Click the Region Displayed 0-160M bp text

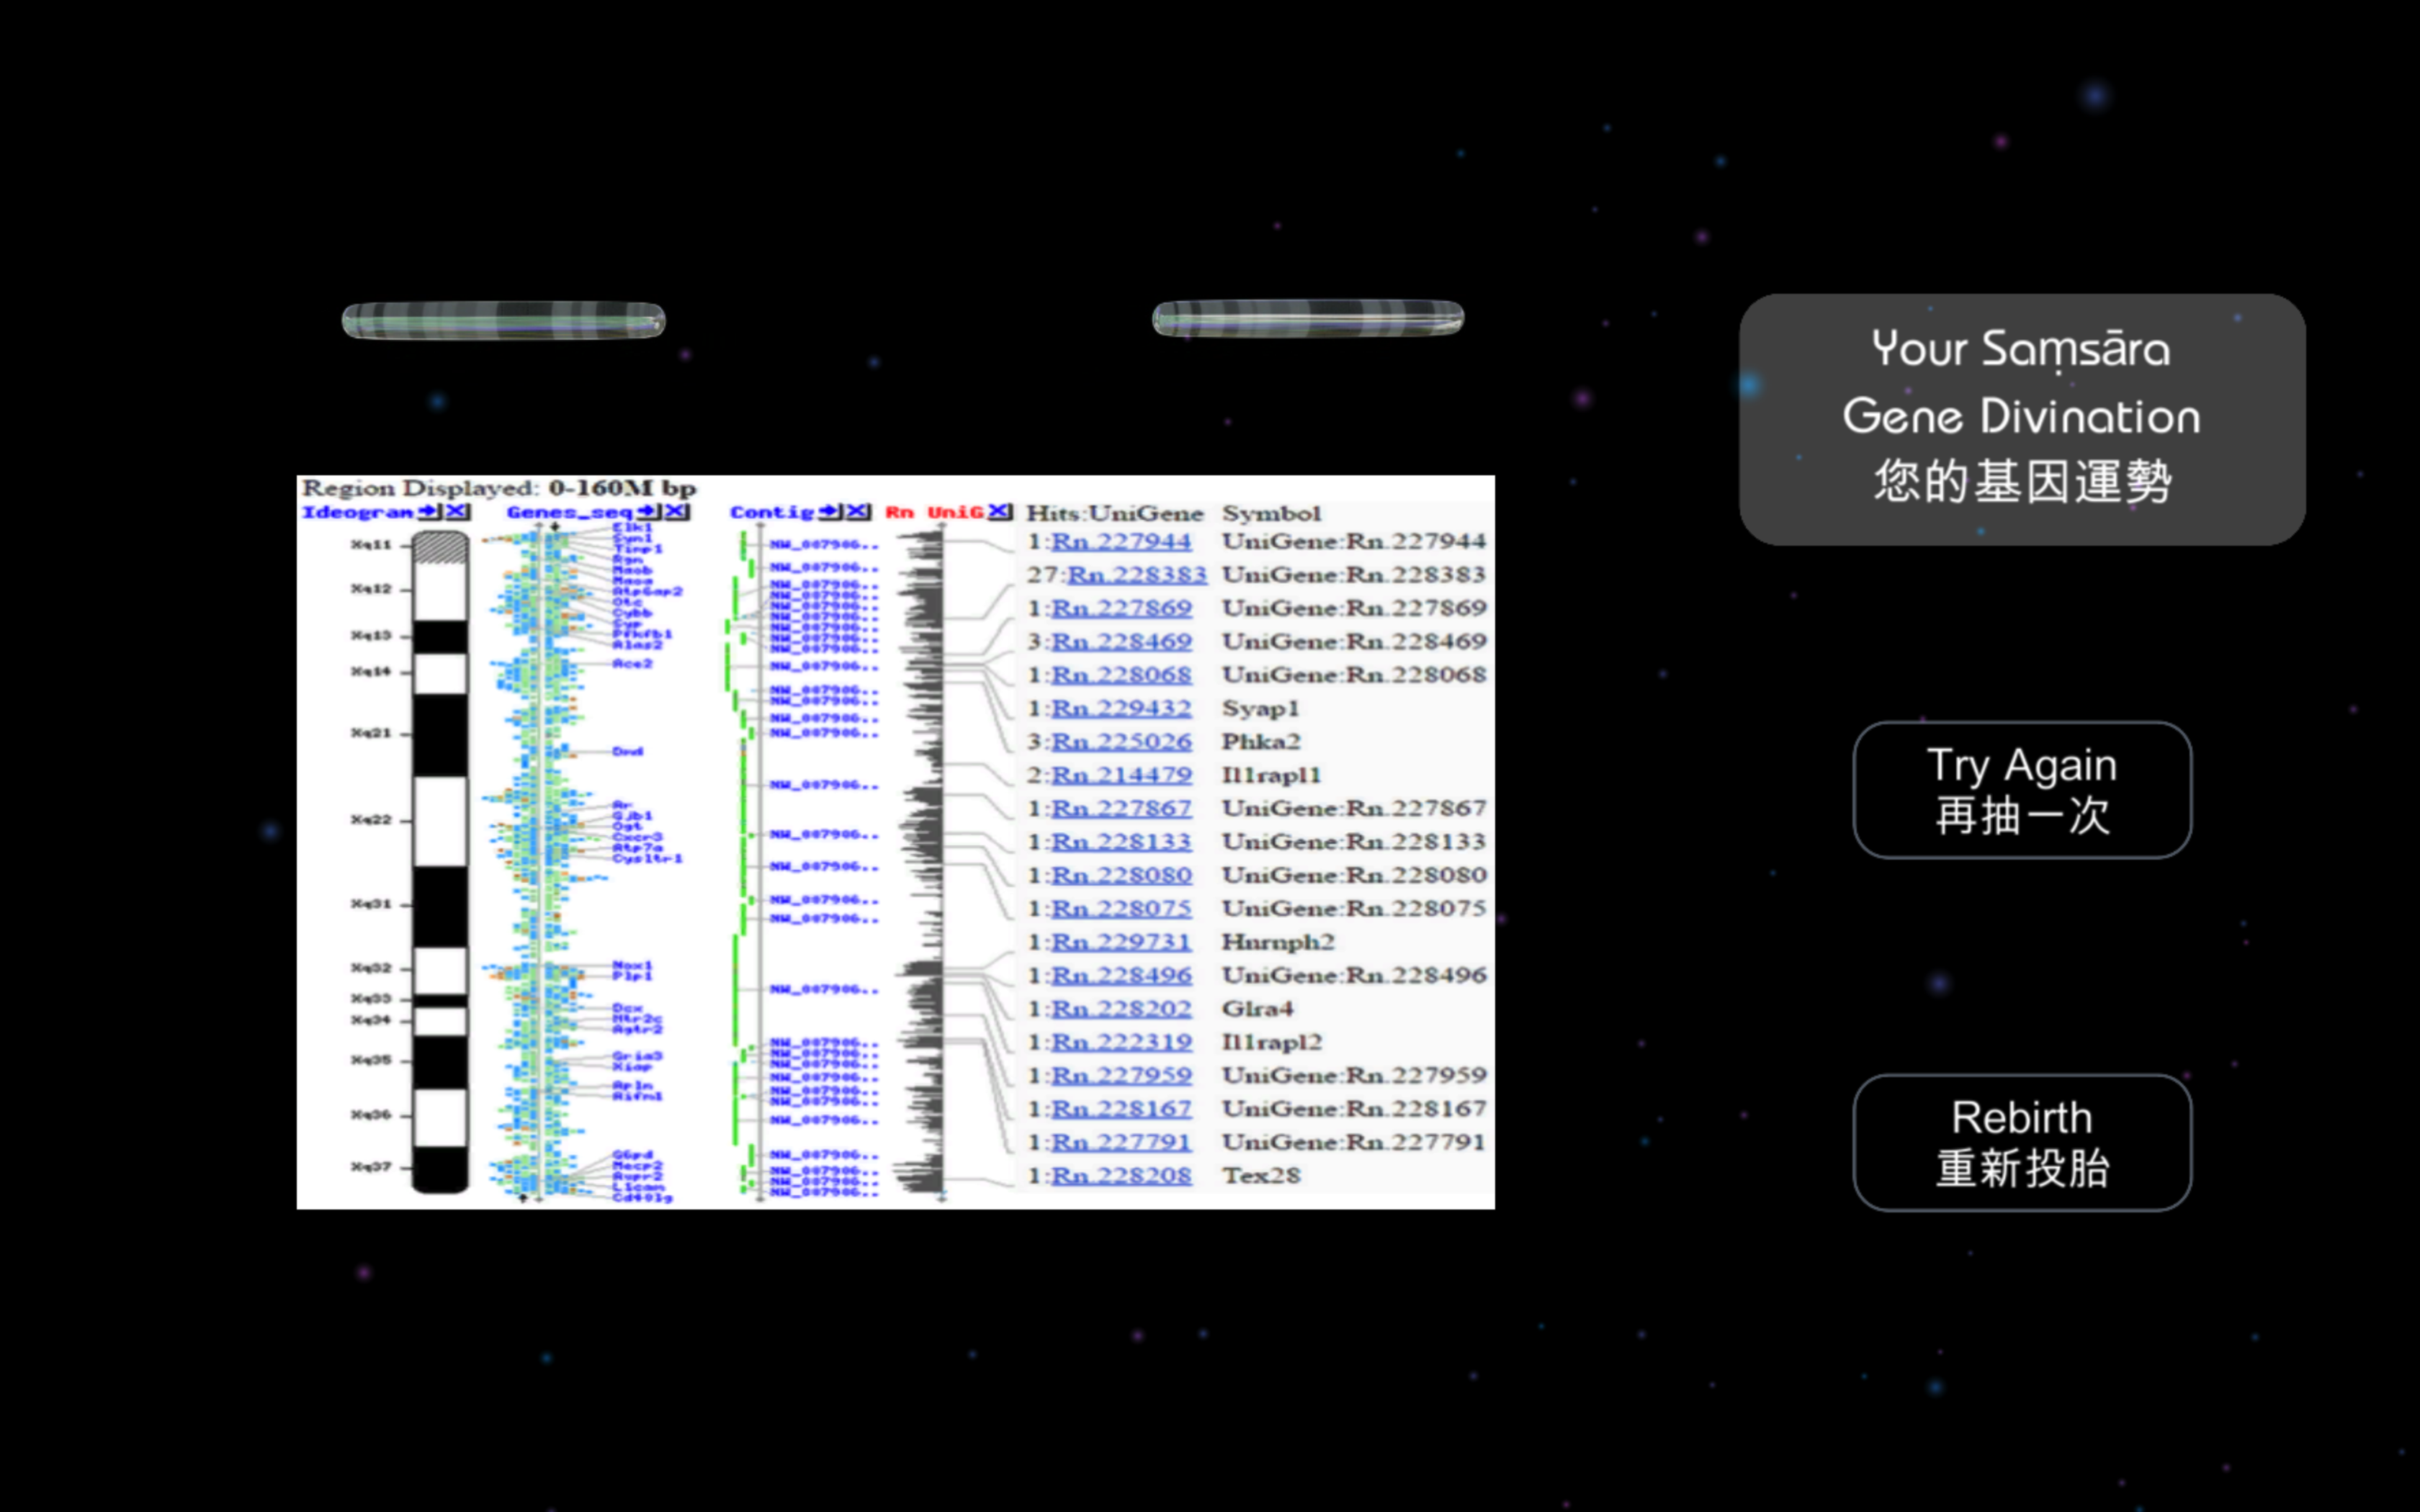tap(499, 488)
